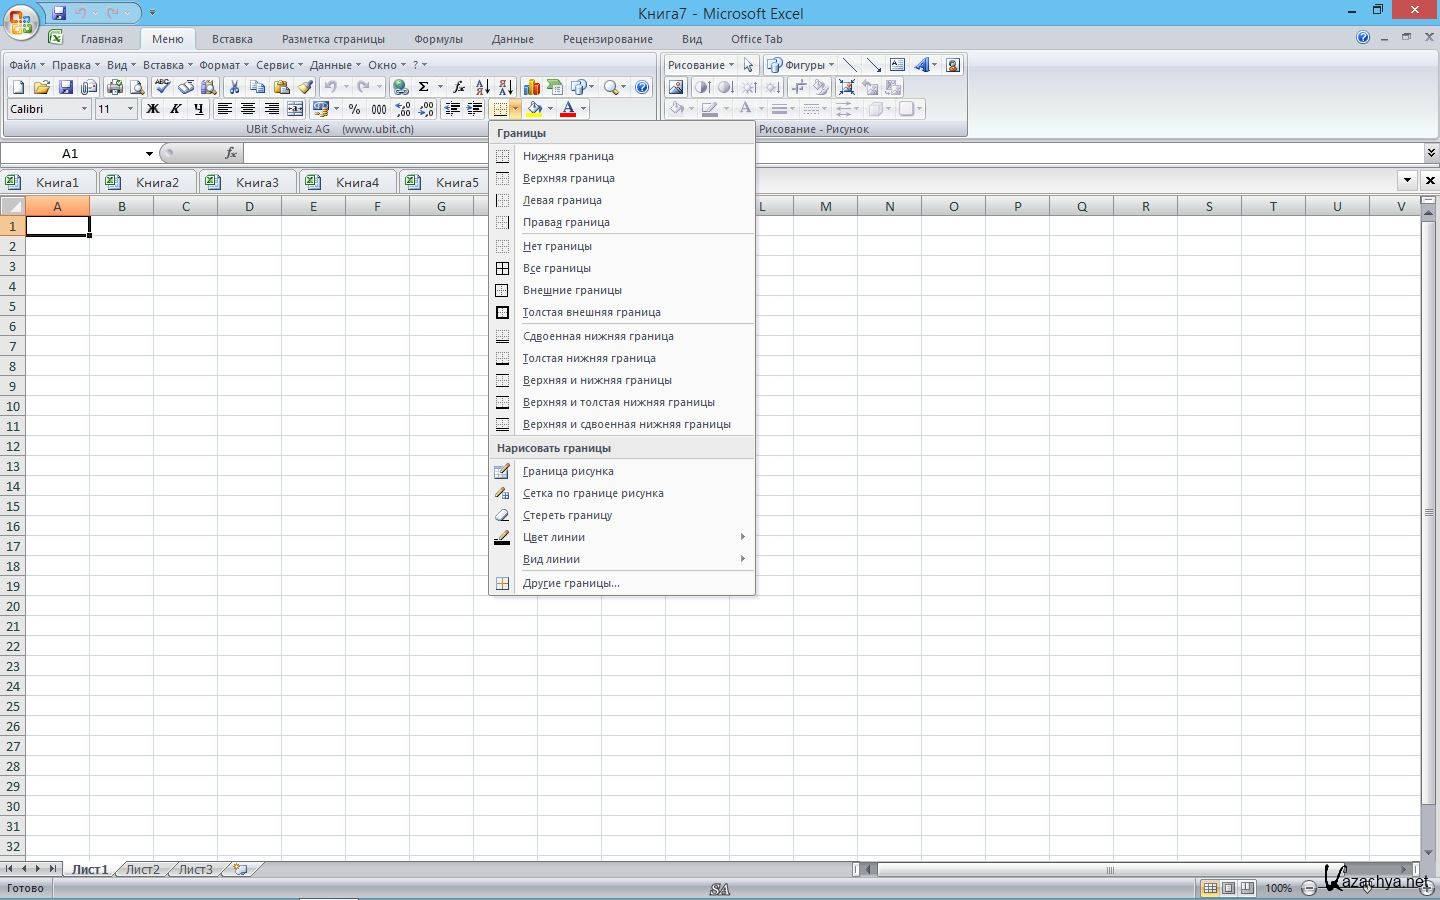Click the Format Painter brush icon
Image resolution: width=1440 pixels, height=900 pixels.
[x=305, y=87]
